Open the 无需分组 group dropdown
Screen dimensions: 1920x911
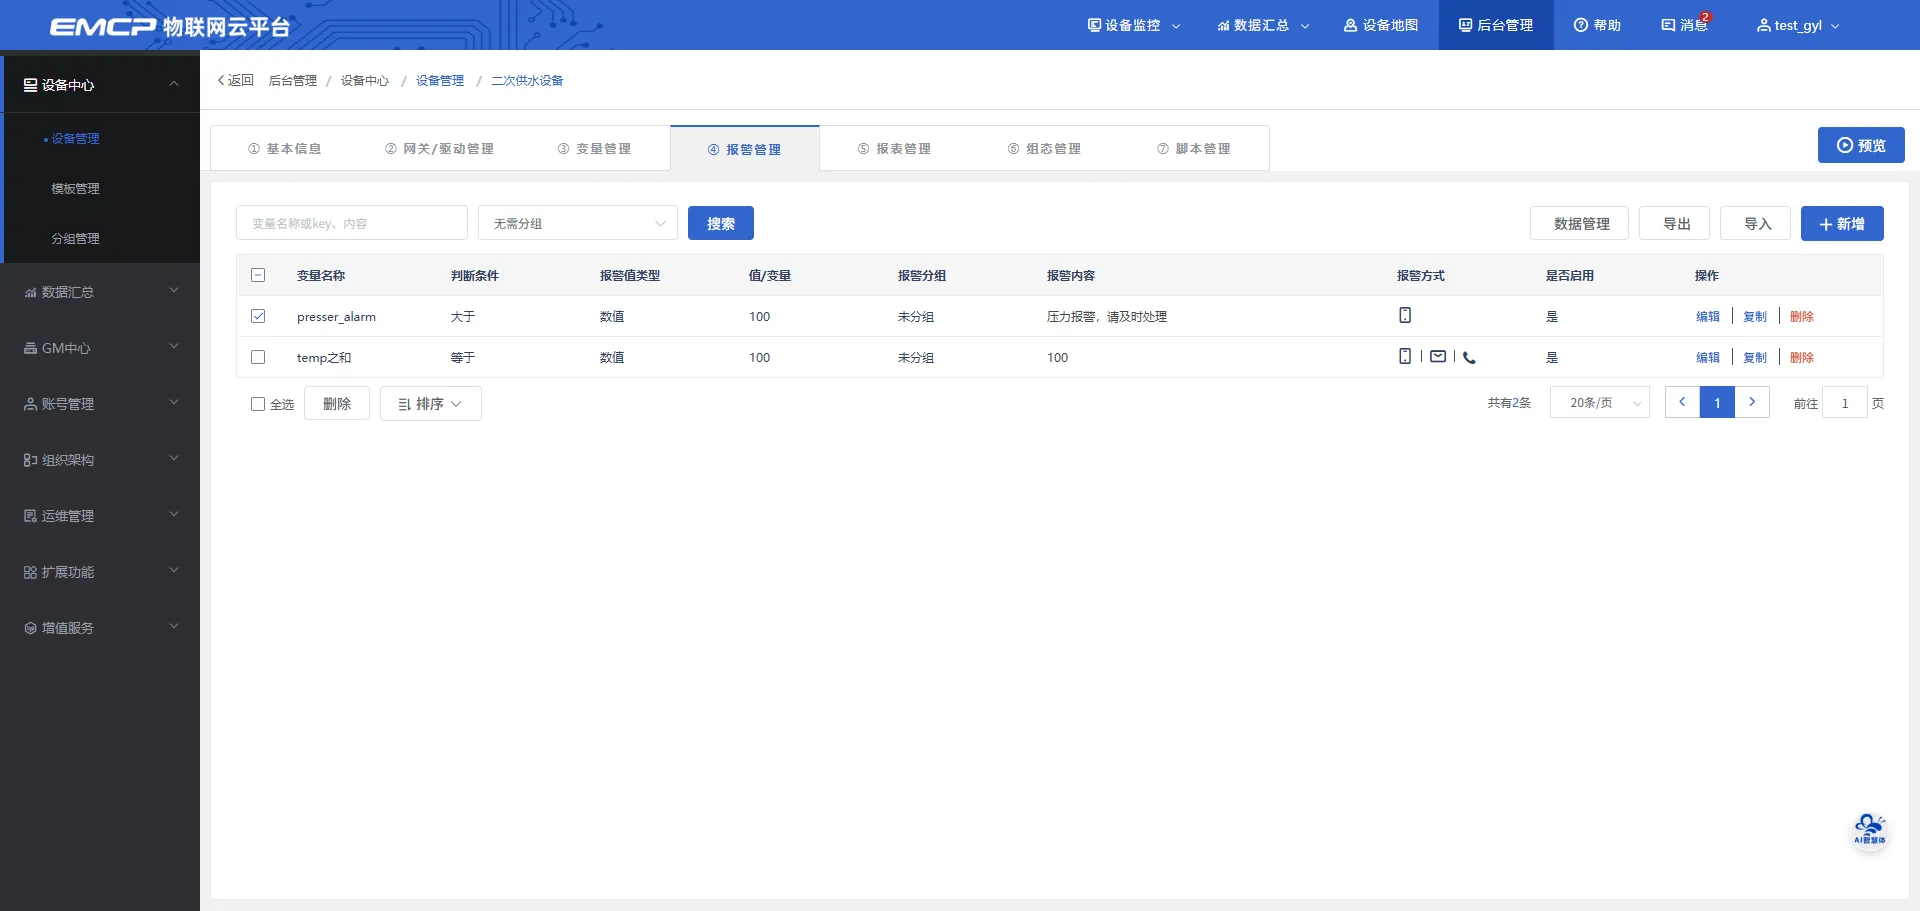578,223
